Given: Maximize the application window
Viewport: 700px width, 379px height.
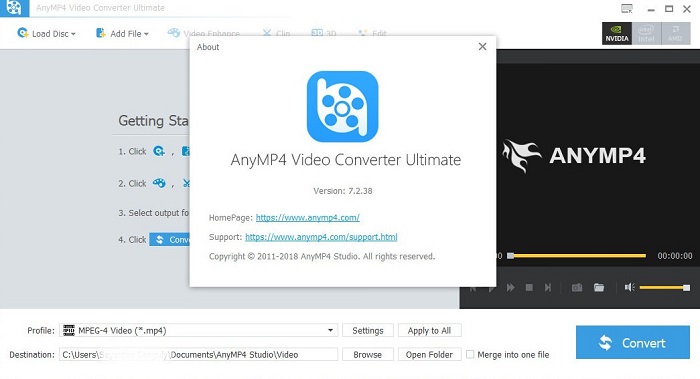Looking at the screenshot, I should point(669,8).
